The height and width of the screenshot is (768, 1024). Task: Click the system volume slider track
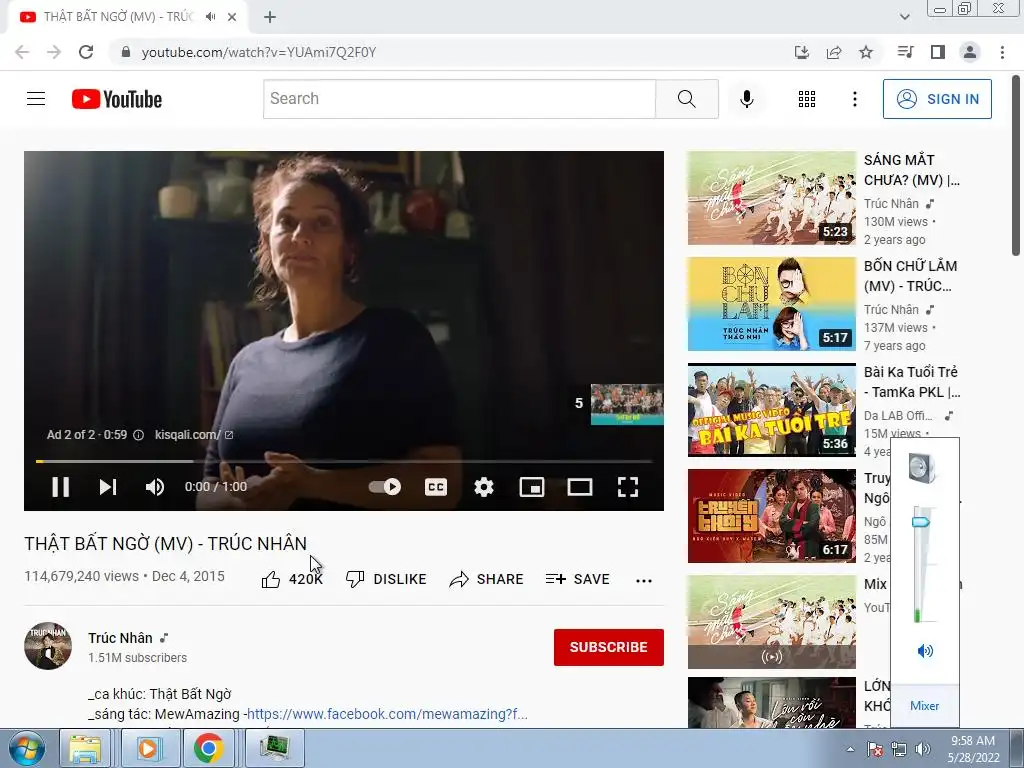coord(920,564)
